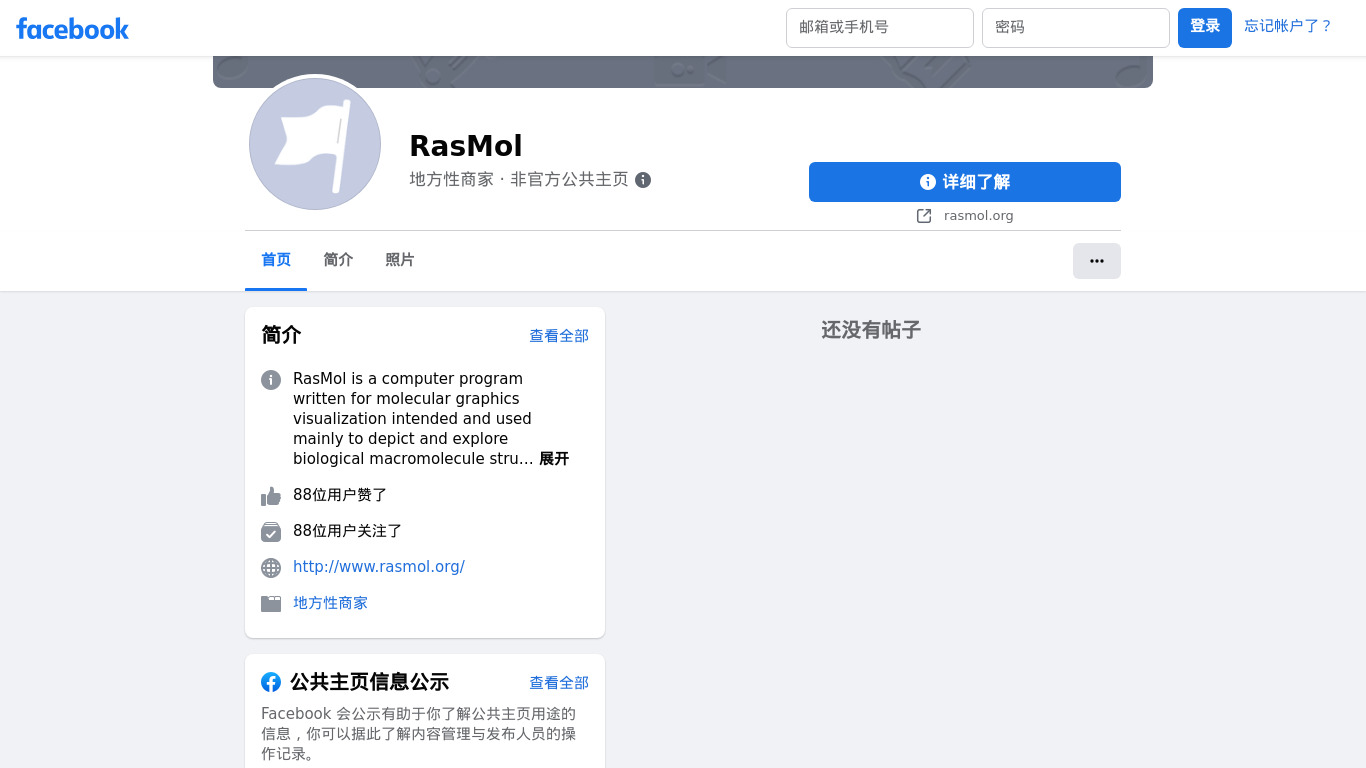Click 查看全部 in 公共主页信息公示 card
The height and width of the screenshot is (768, 1366).
559,683
